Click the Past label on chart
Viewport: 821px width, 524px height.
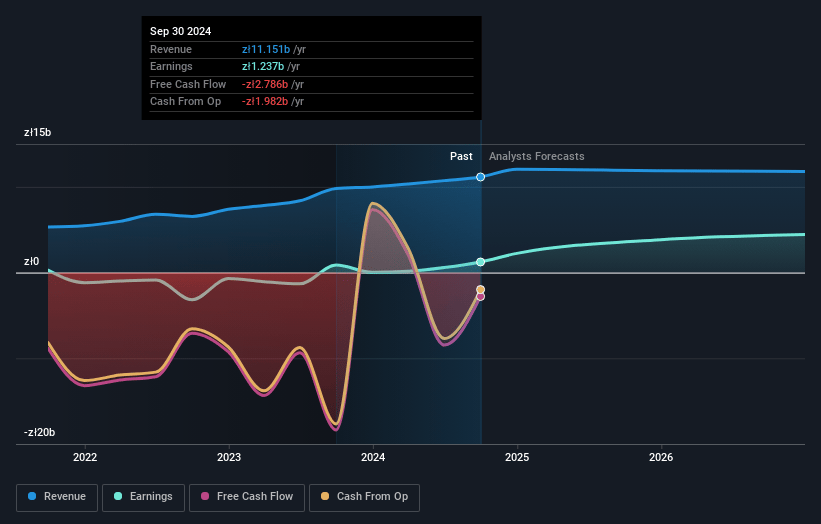[461, 156]
